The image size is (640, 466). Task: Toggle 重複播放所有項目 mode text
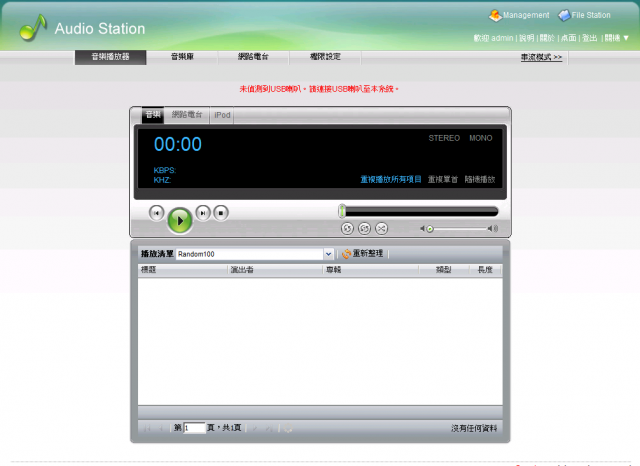(x=391, y=179)
